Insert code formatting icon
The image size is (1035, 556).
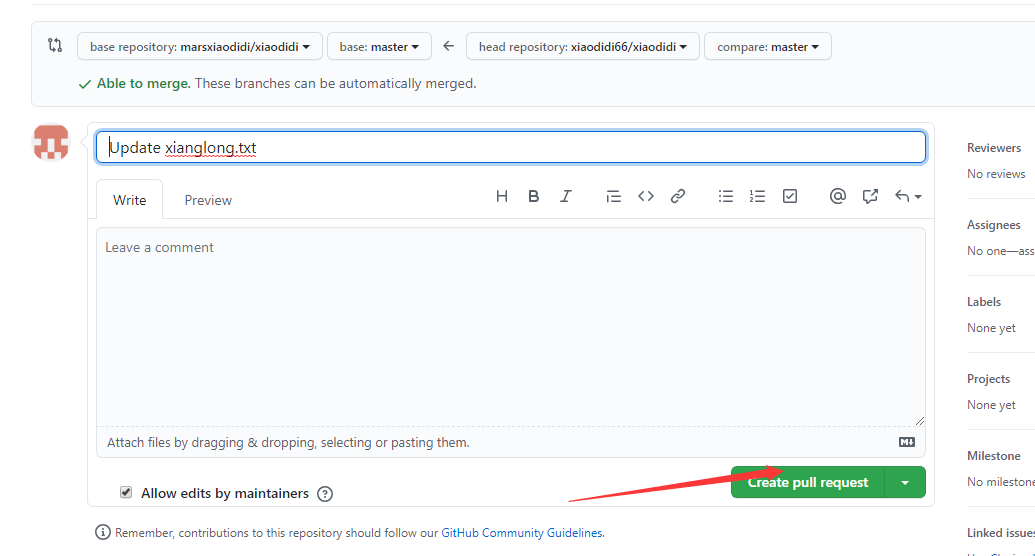(646, 196)
